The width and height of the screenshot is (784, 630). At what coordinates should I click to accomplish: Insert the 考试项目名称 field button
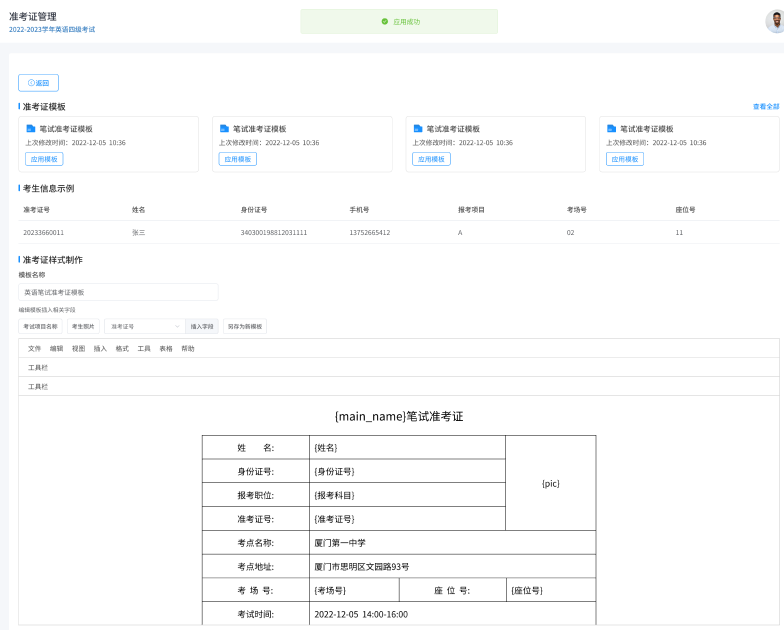click(40, 326)
